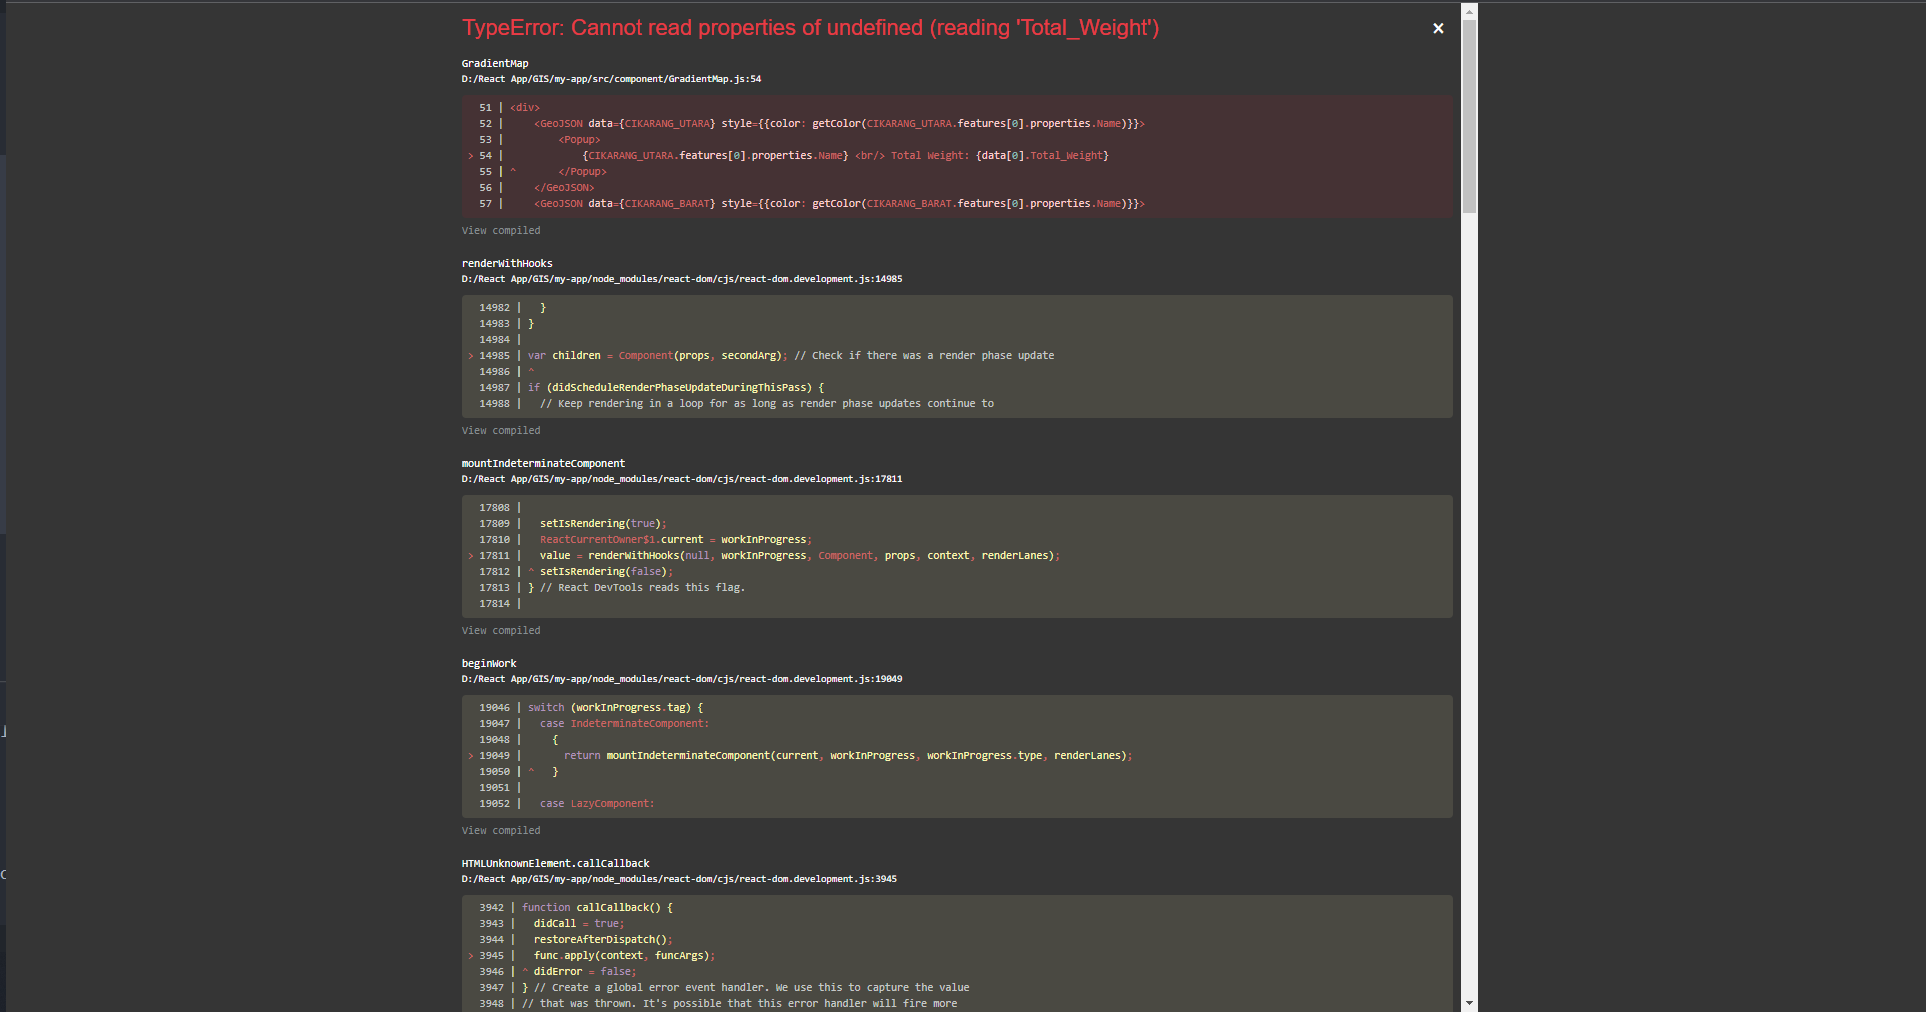This screenshot has width=1926, height=1012.
Task: Click the vertical scrollbar thumb
Action: [x=1469, y=116]
